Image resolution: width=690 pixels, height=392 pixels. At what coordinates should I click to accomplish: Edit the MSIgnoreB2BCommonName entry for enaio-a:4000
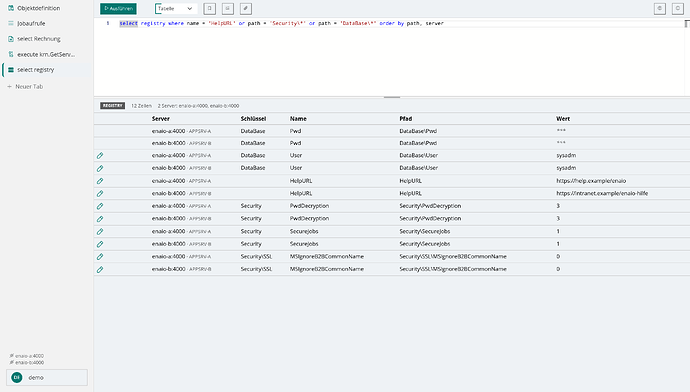(100, 256)
